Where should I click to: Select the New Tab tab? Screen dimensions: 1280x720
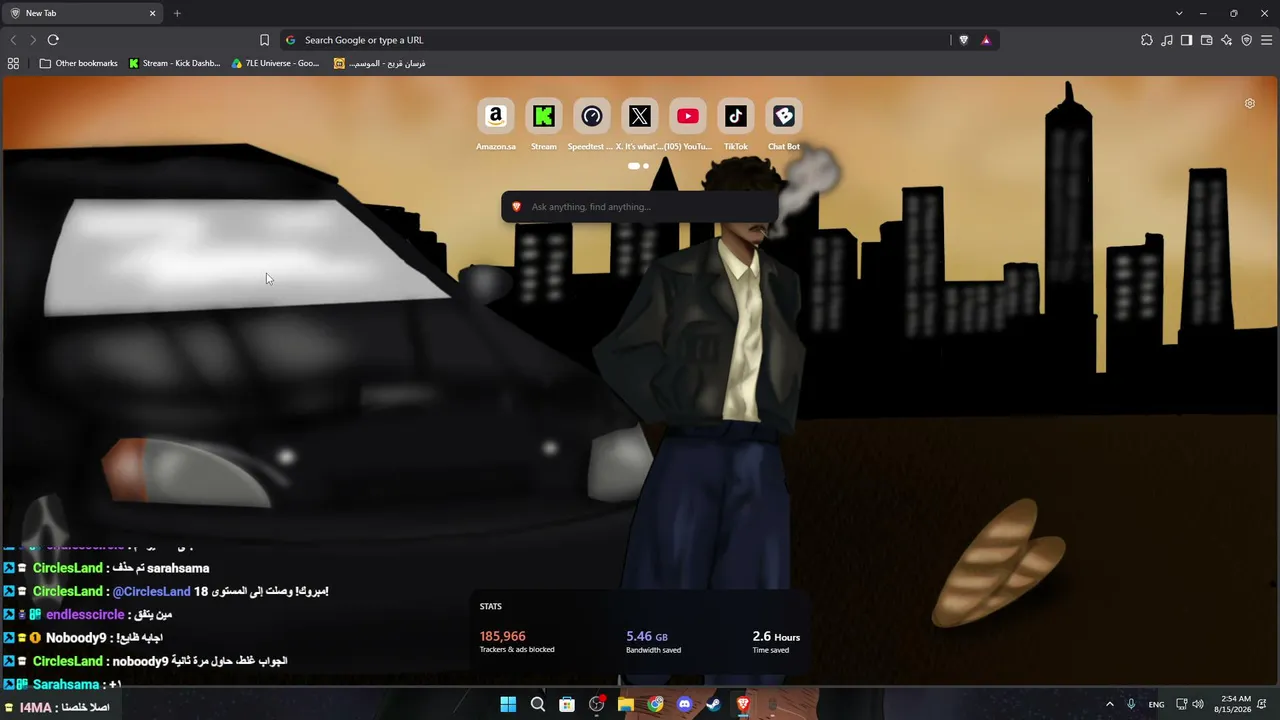coord(83,13)
